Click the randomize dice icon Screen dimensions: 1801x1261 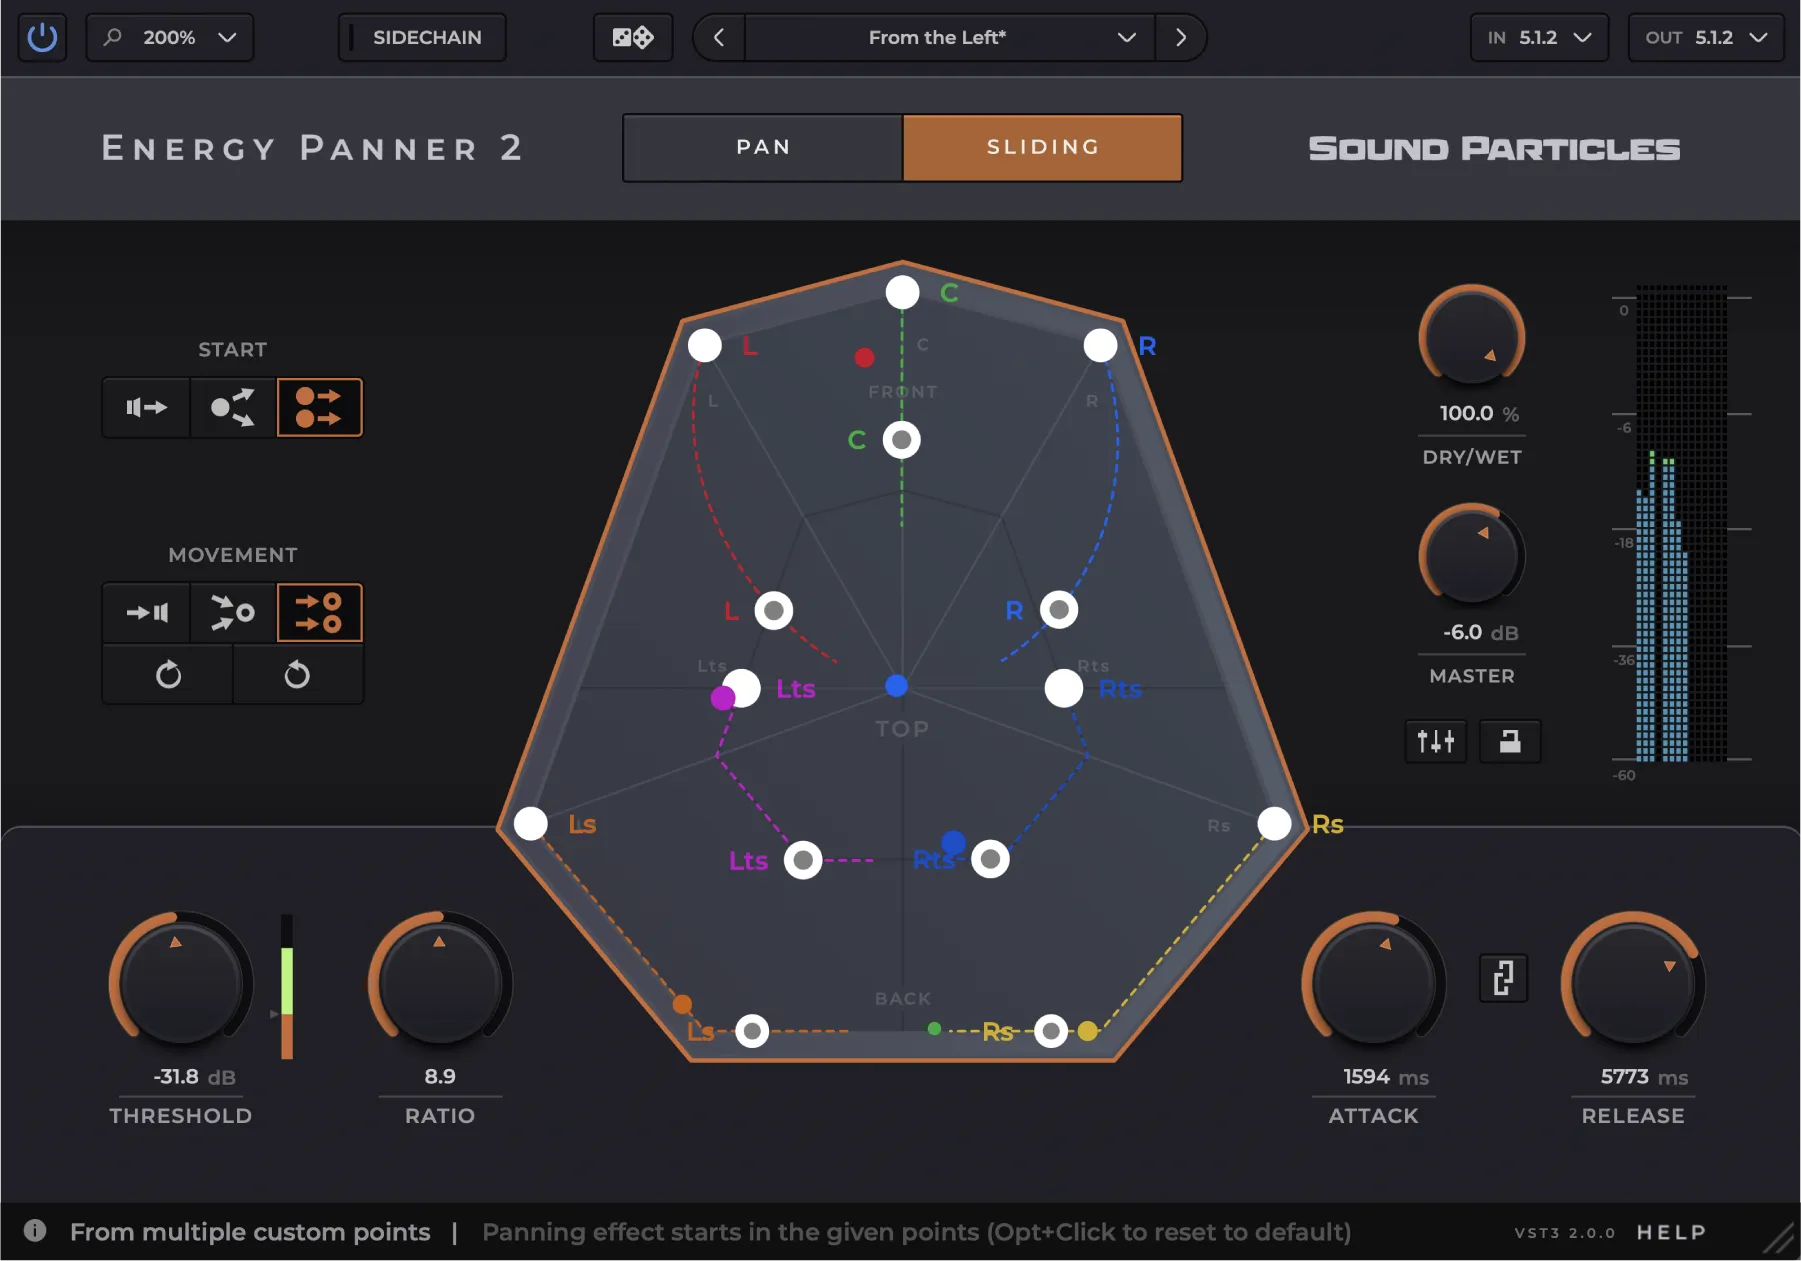pyautogui.click(x=633, y=38)
